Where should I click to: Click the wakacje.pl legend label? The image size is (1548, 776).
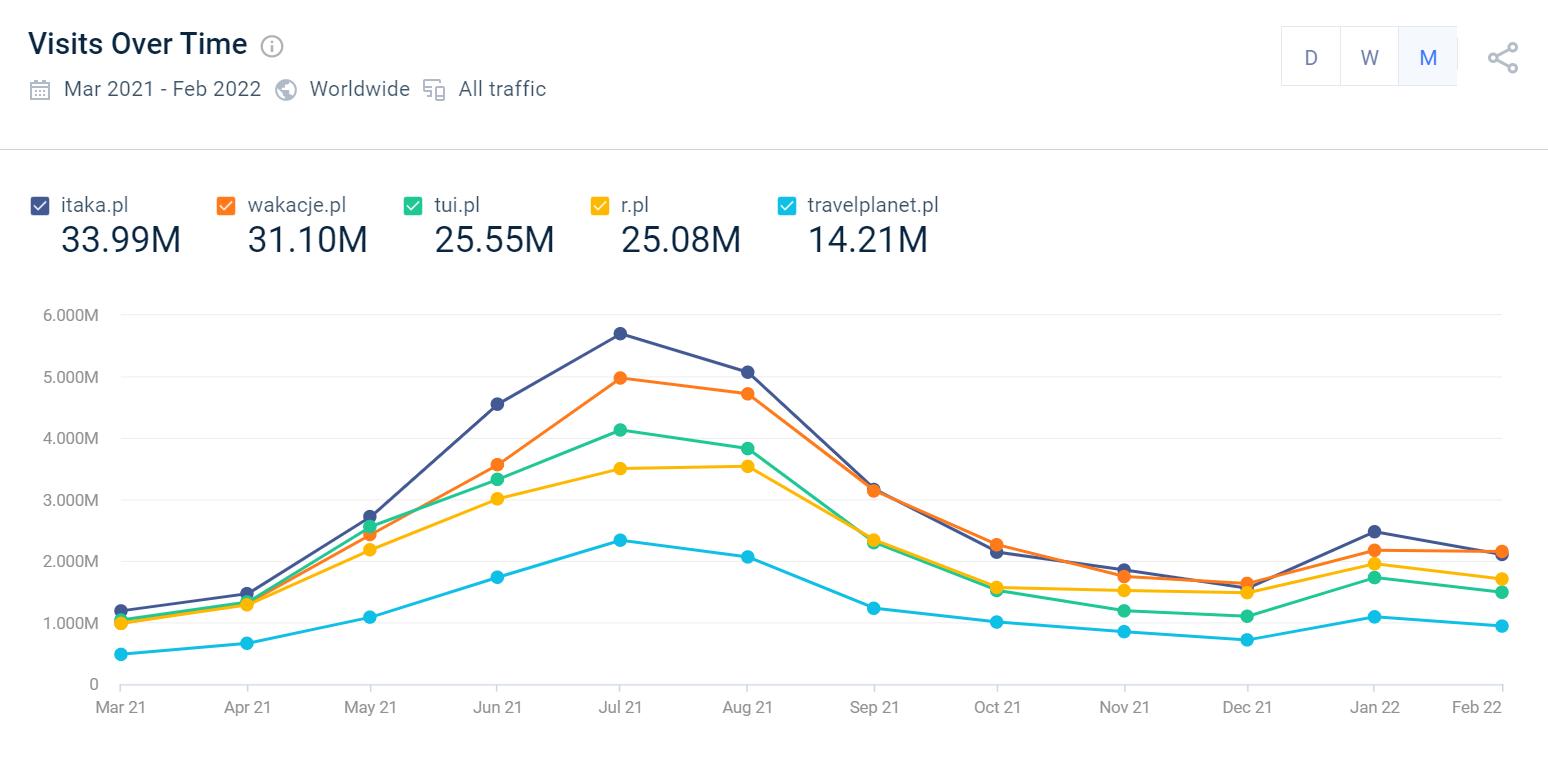coord(297,206)
